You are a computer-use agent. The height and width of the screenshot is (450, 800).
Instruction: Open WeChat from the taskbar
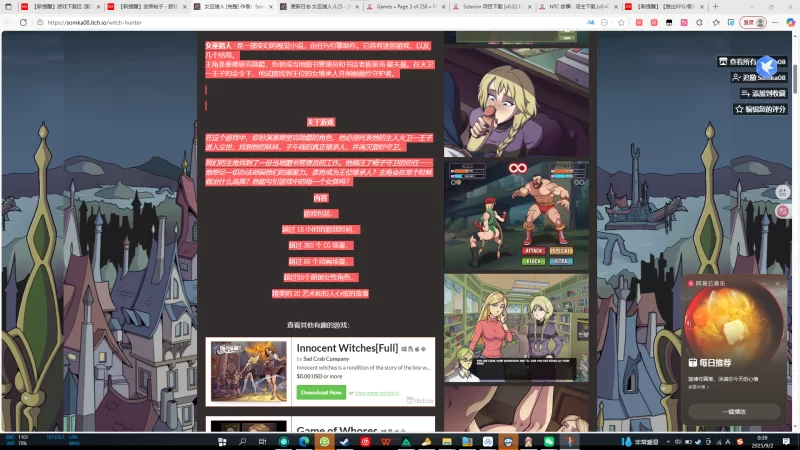(549, 442)
